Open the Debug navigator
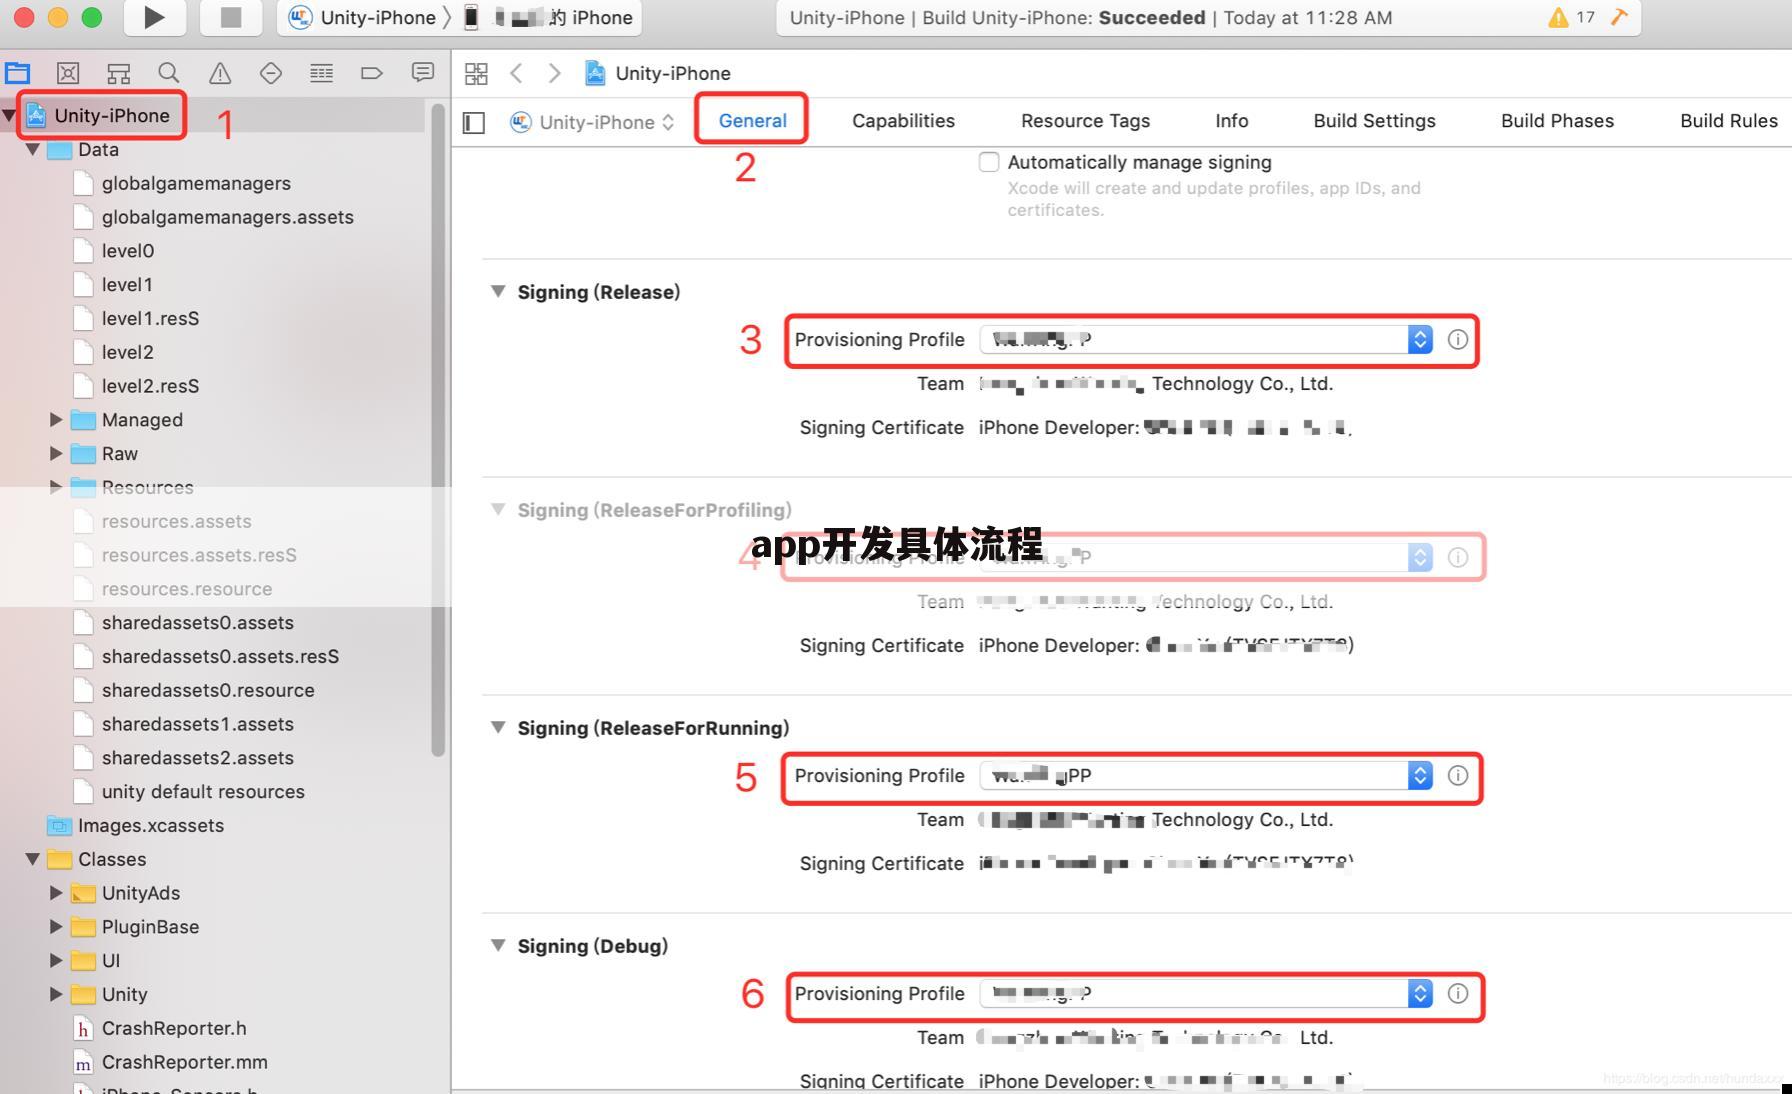This screenshot has width=1792, height=1094. 321,73
